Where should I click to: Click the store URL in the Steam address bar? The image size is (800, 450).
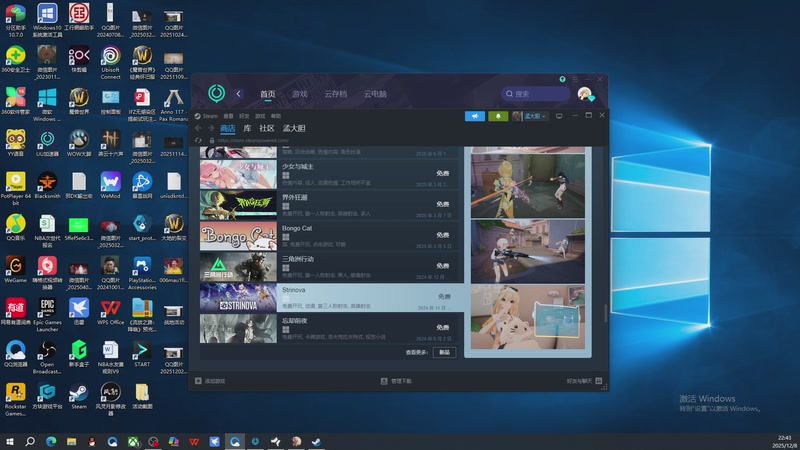pyautogui.click(x=253, y=140)
